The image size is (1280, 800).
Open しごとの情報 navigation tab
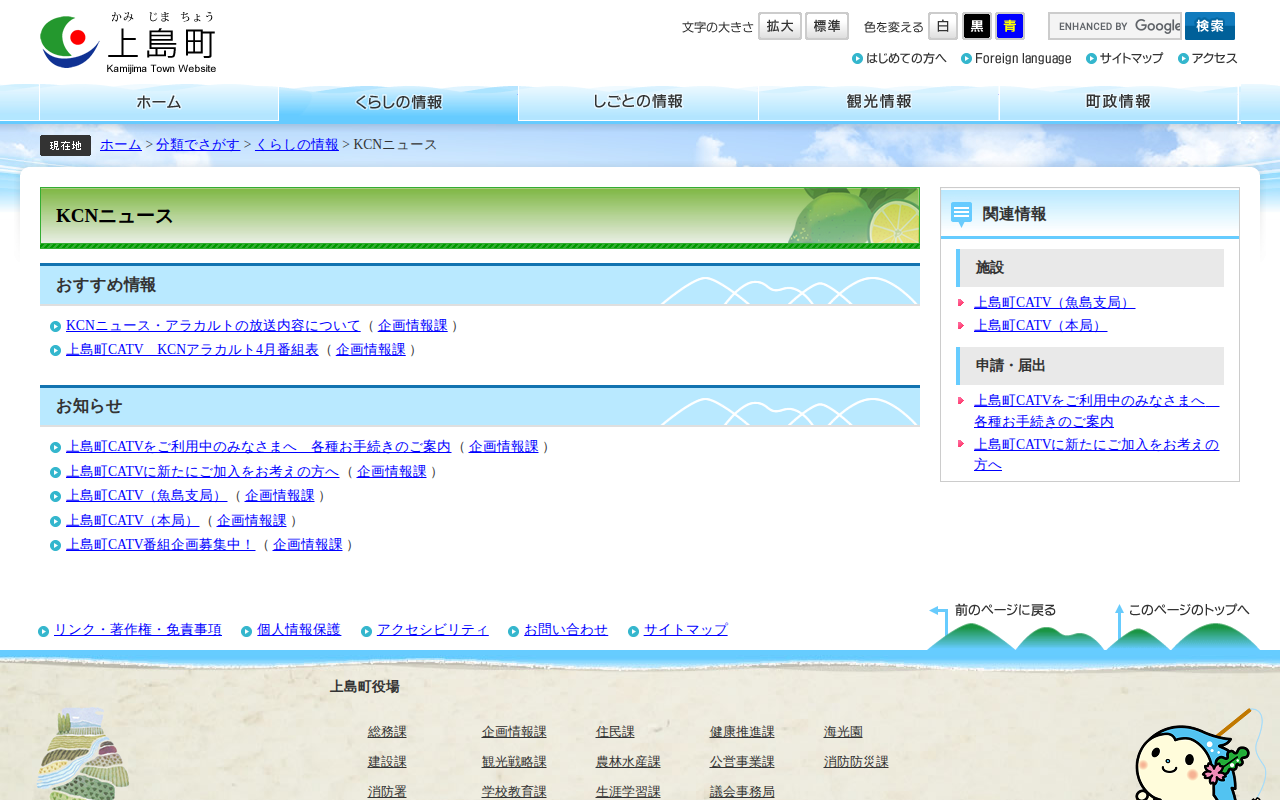pos(639,102)
